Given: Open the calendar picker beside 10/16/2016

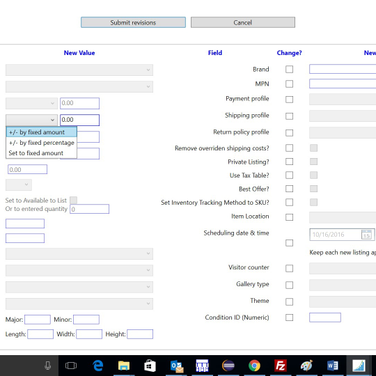Looking at the screenshot, I should point(367,235).
